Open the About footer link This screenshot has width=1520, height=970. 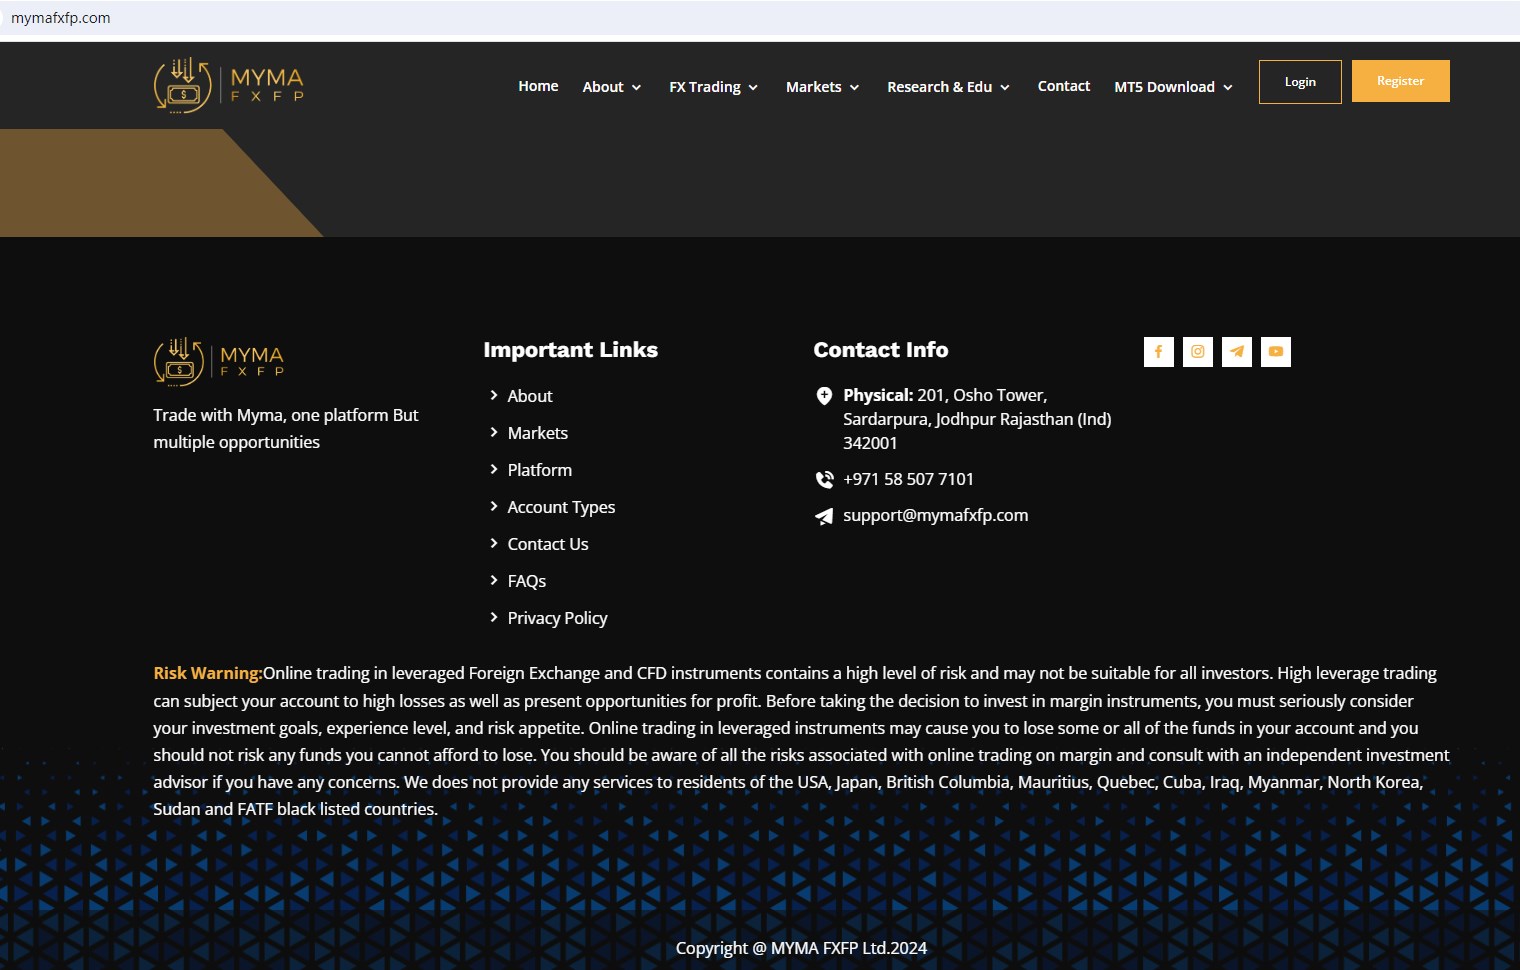click(x=530, y=396)
